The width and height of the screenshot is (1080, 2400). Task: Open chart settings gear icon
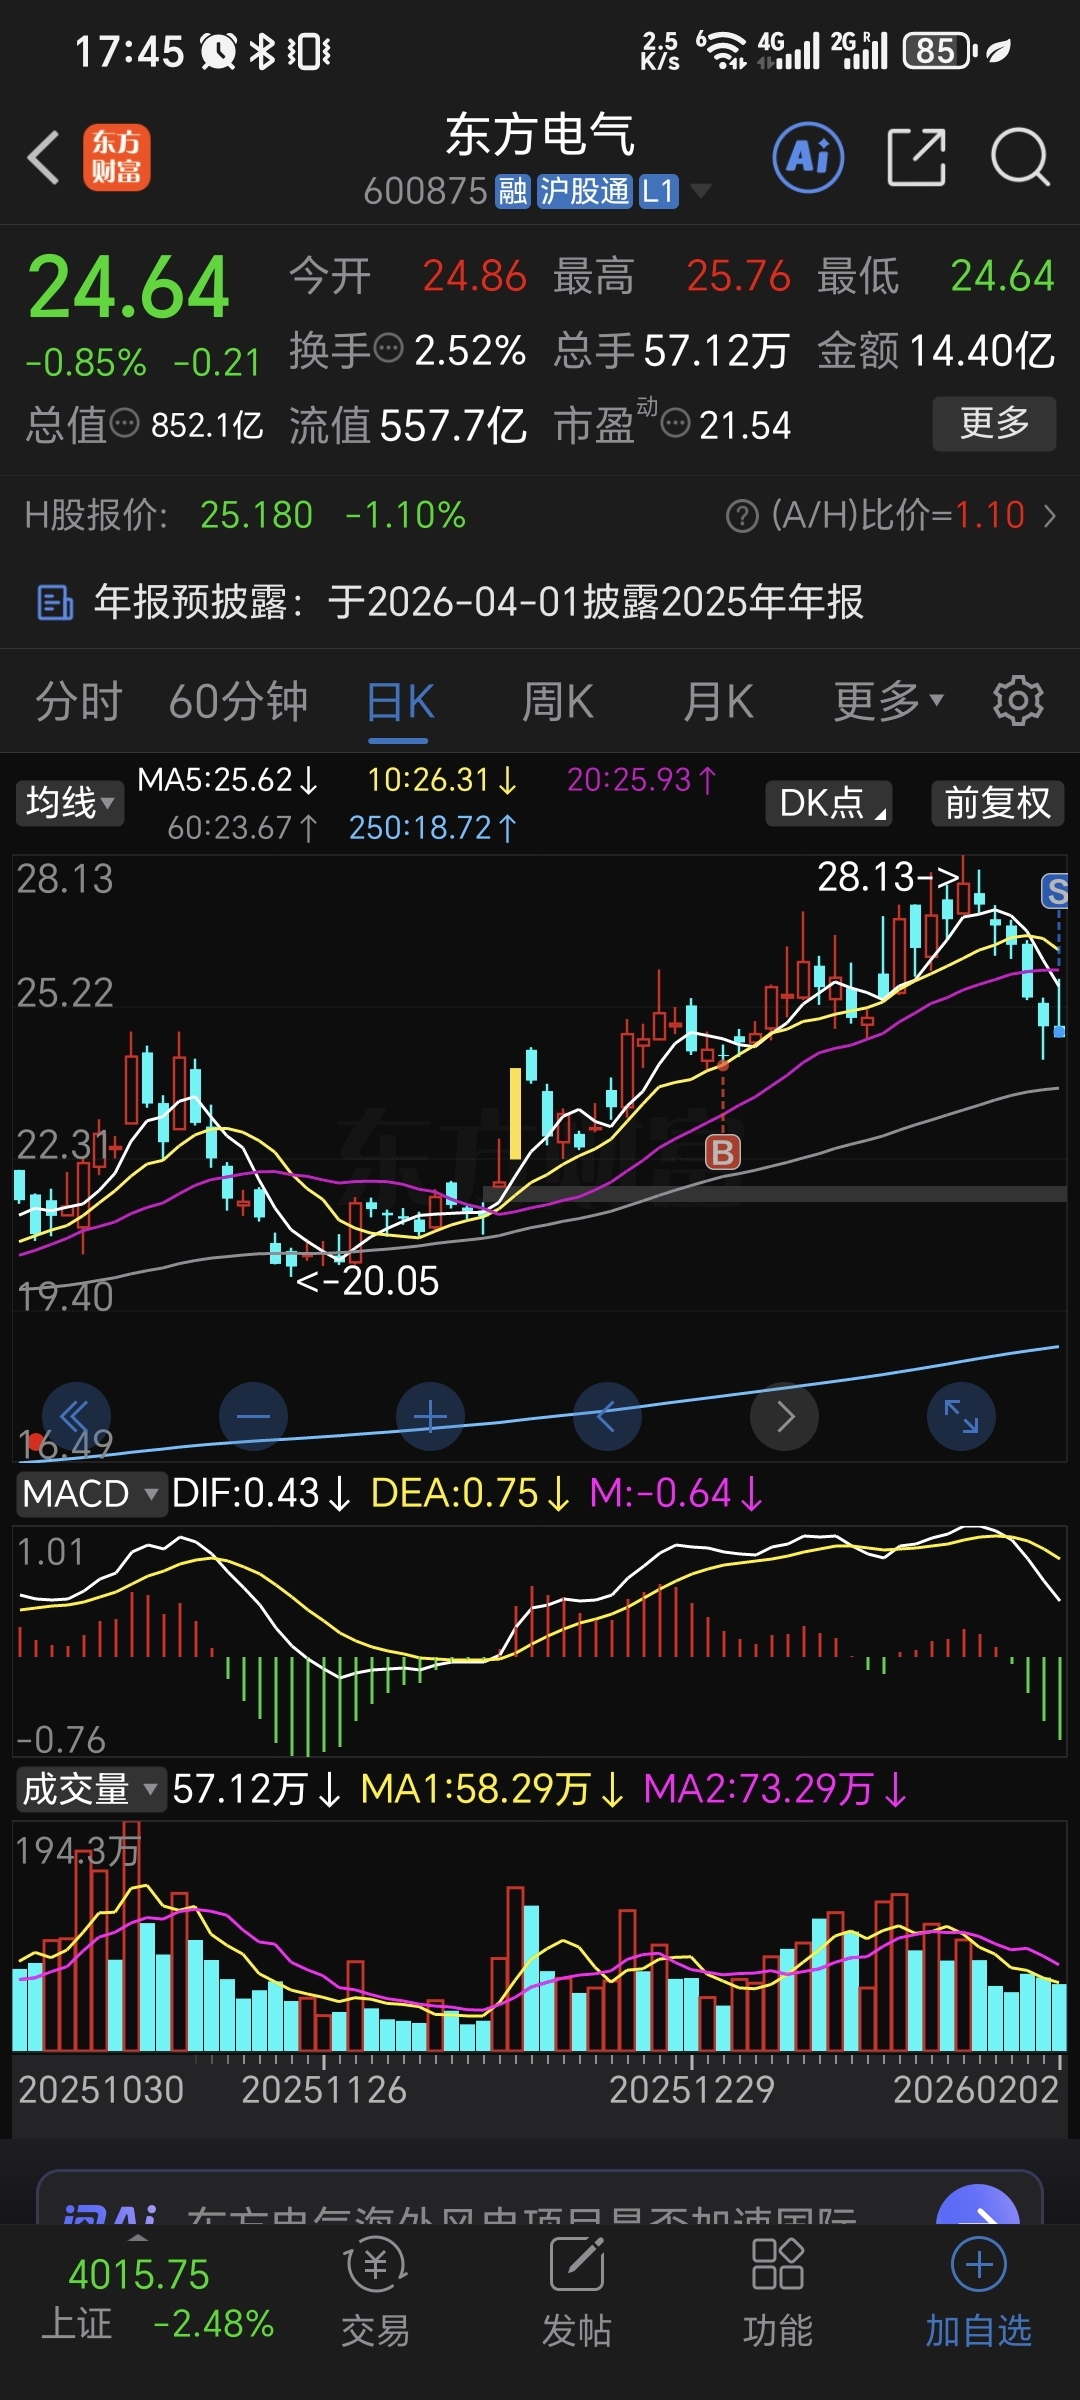[1018, 700]
